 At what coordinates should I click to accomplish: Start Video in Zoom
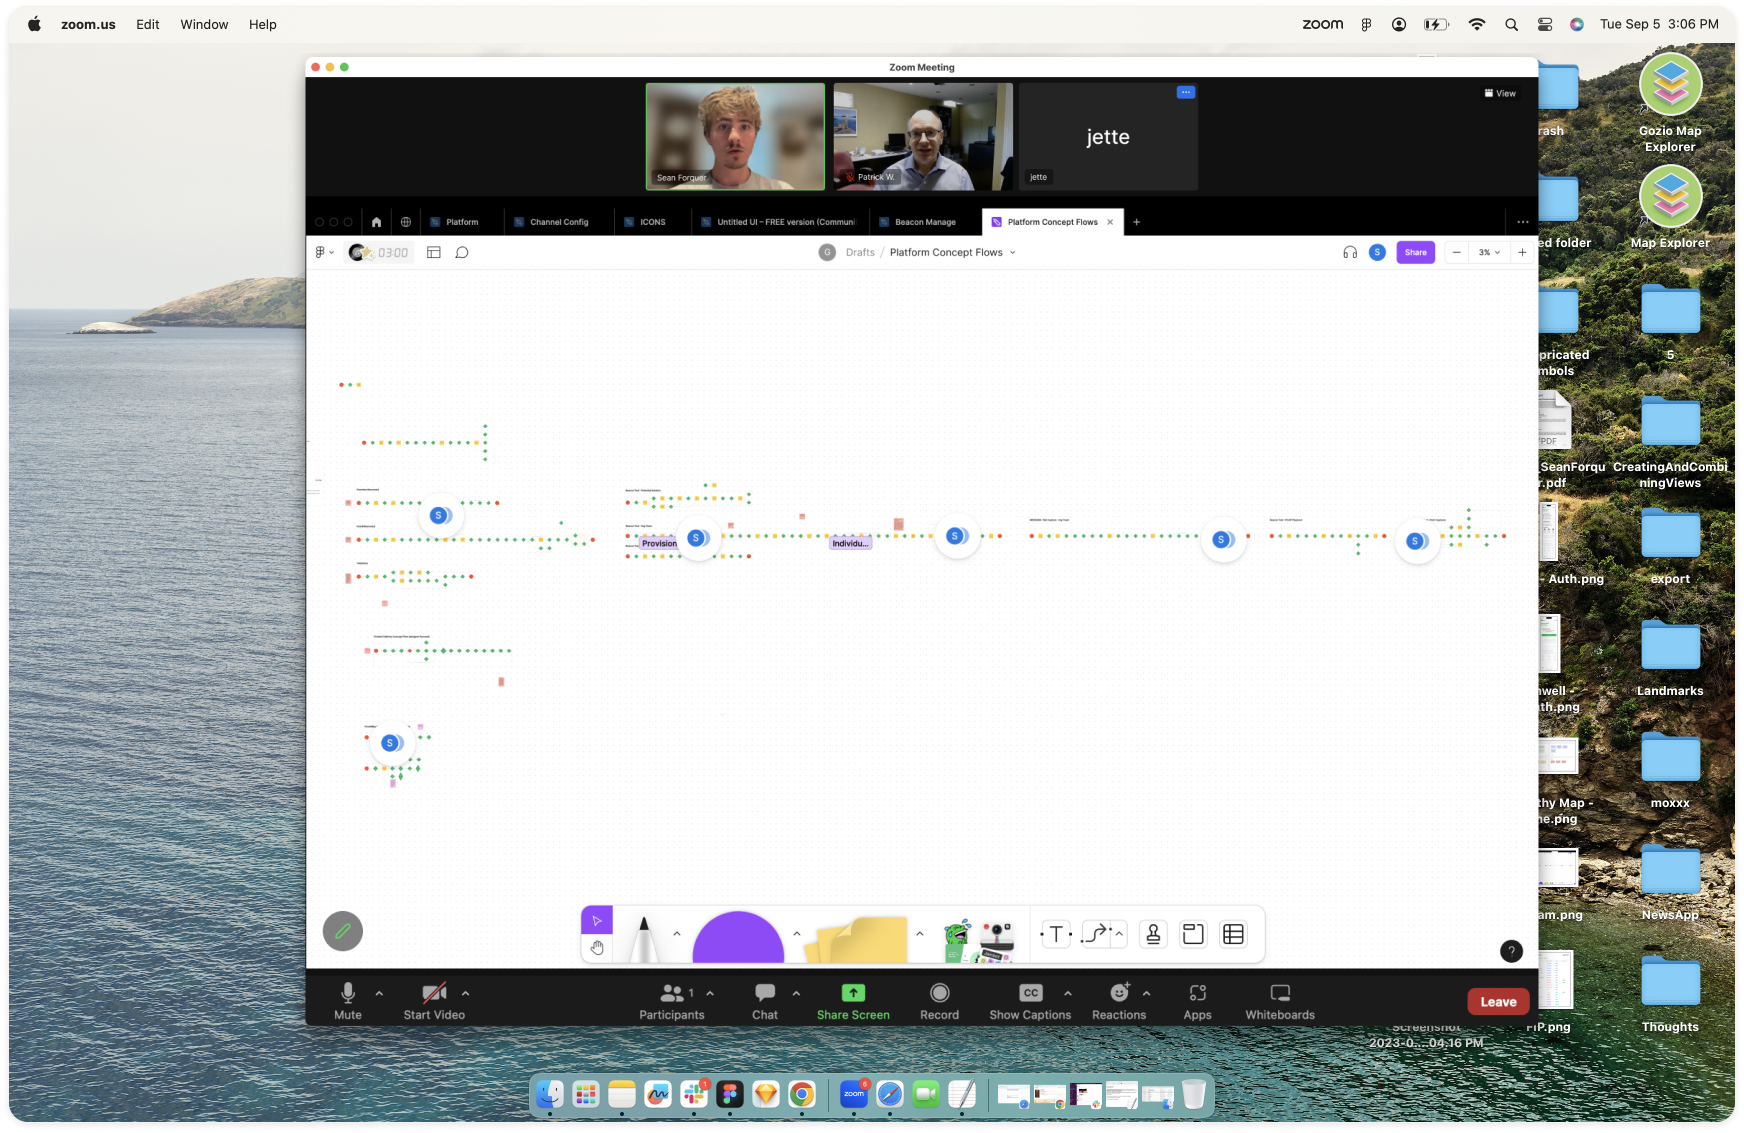click(x=434, y=1001)
